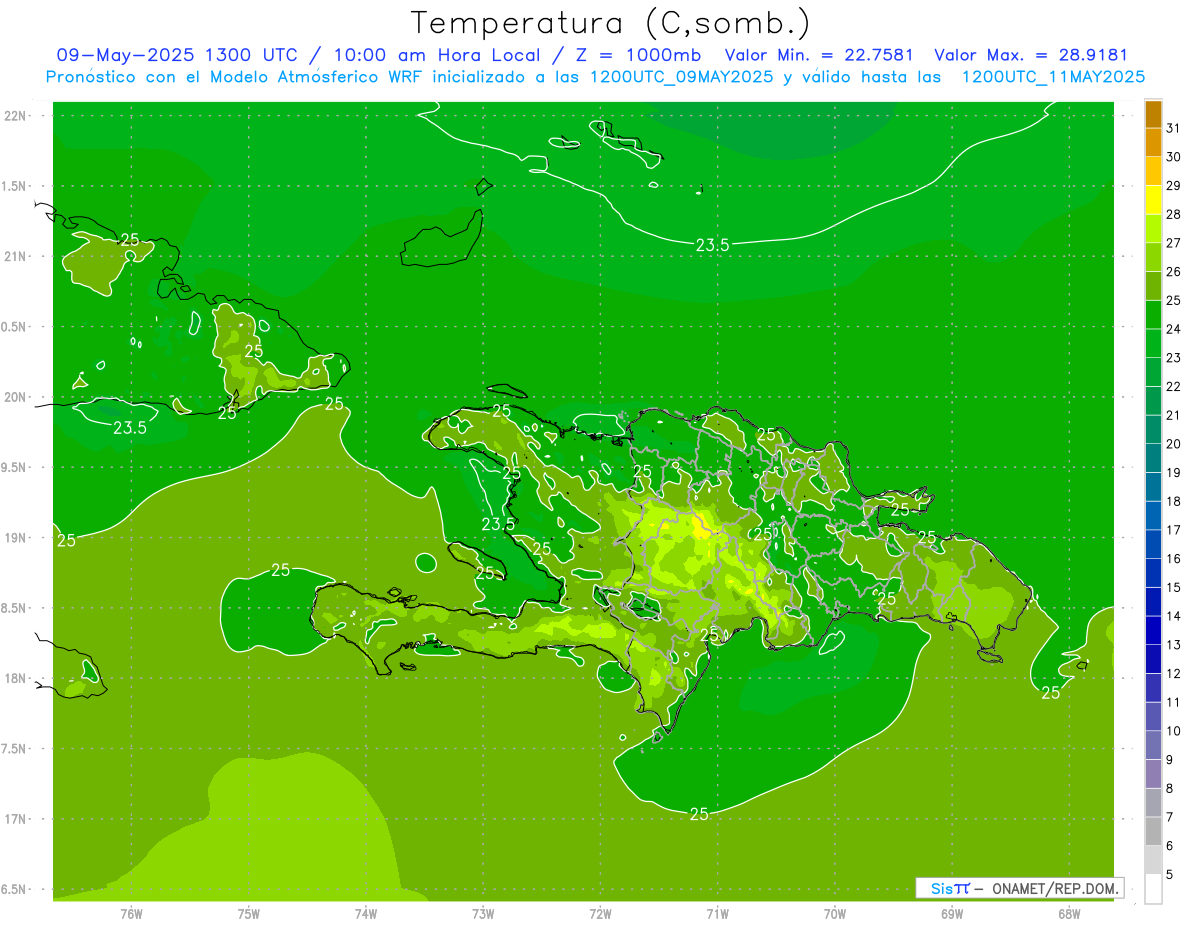Click 'Valor Max. = 28.9181' in header
The image size is (1200, 927).
(x=1031, y=55)
